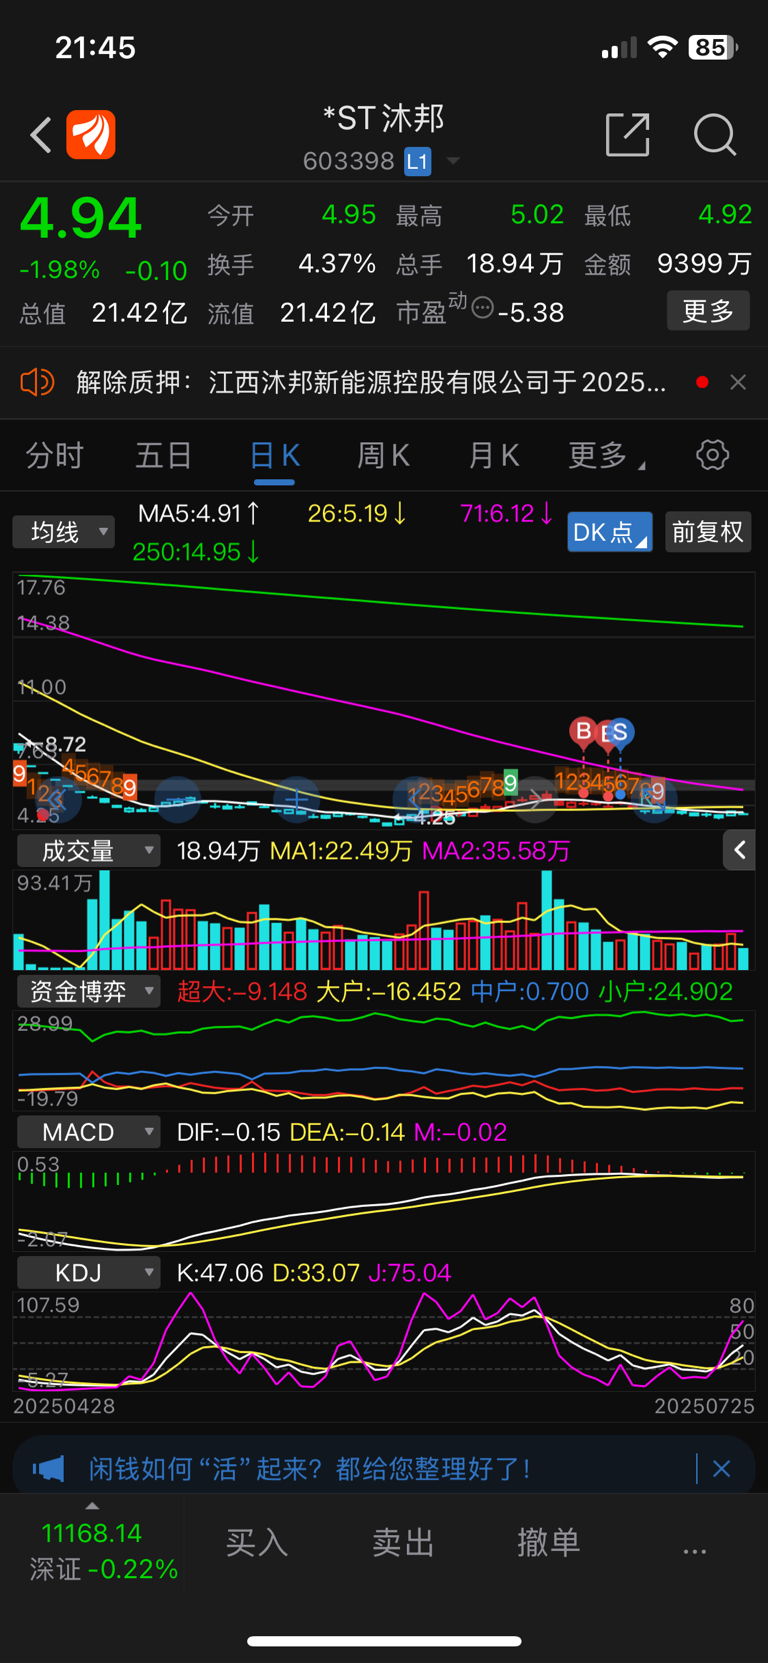Viewport: 768px width, 1663px height.
Task: Tap the blue S sell marker
Action: tap(620, 733)
